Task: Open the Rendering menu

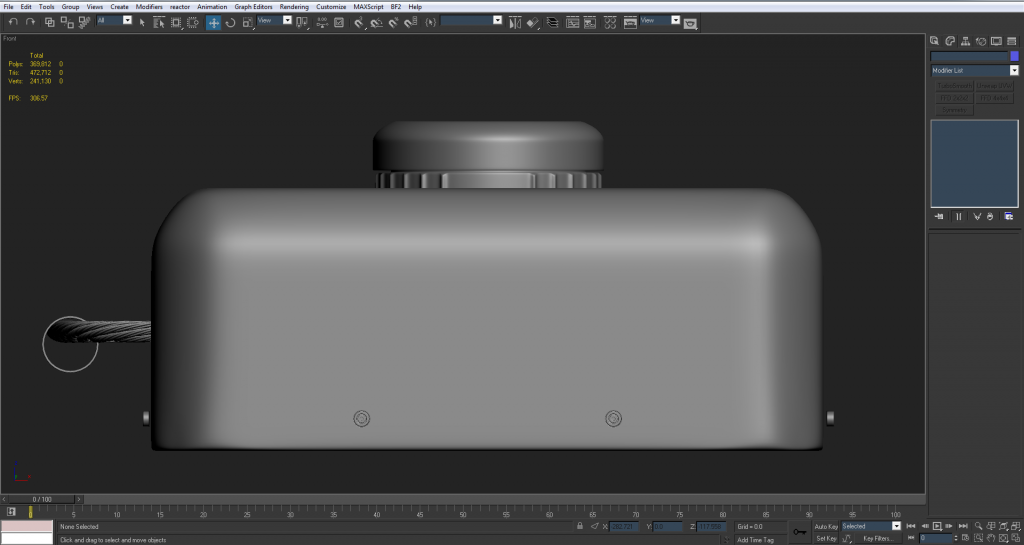Action: [294, 6]
